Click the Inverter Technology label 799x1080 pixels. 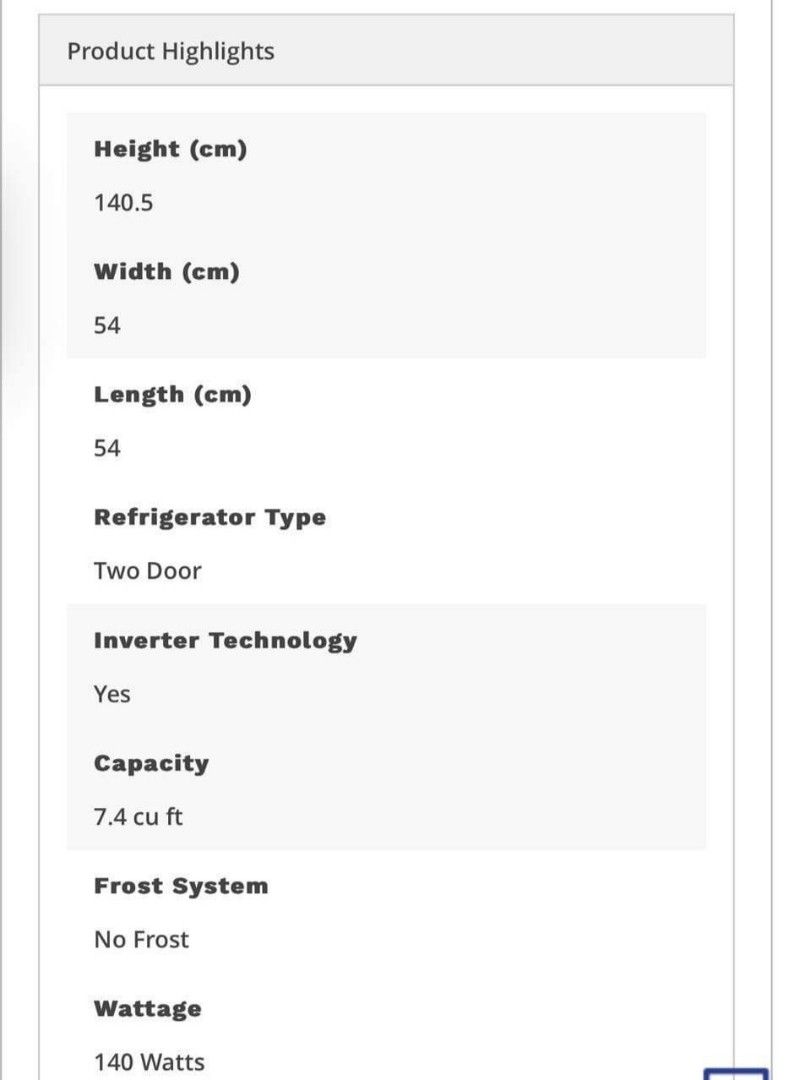[x=225, y=641]
